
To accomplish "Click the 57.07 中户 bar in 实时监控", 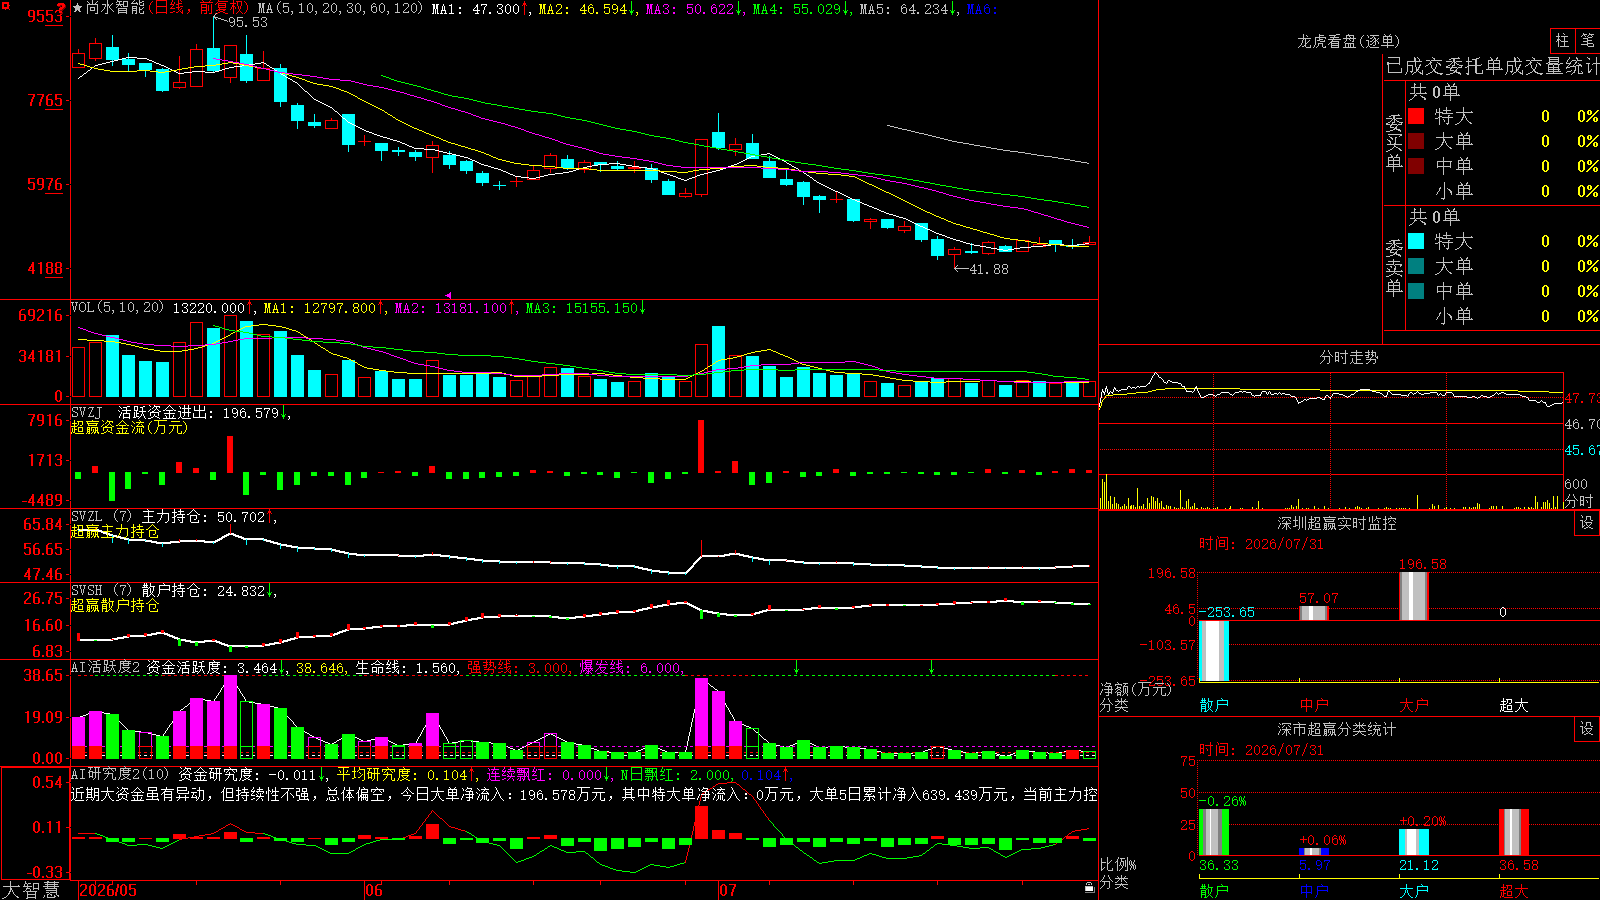I will (1314, 613).
